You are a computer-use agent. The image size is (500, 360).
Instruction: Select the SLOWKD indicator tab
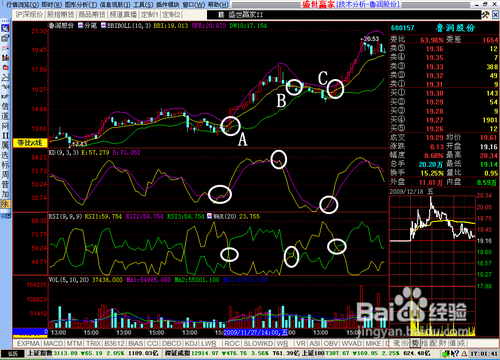[258, 343]
